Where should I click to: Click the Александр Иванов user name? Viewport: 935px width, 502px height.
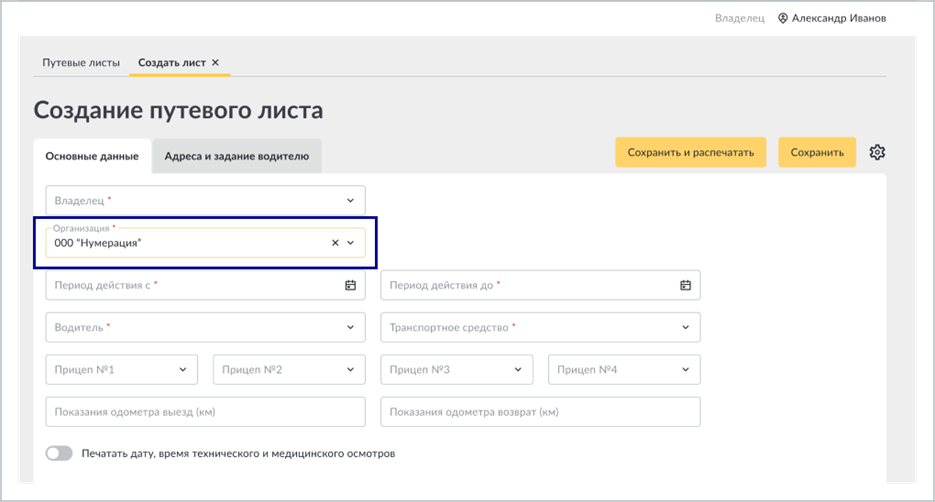point(838,18)
